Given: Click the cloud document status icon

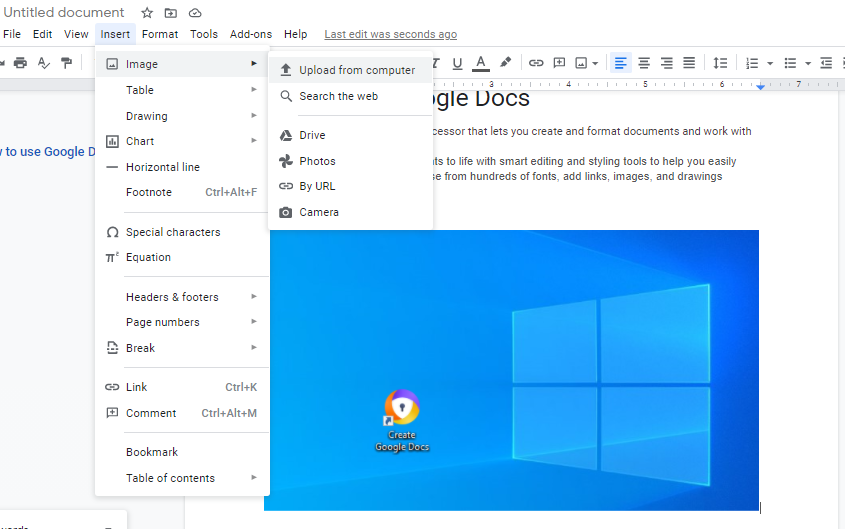Looking at the screenshot, I should pyautogui.click(x=195, y=13).
